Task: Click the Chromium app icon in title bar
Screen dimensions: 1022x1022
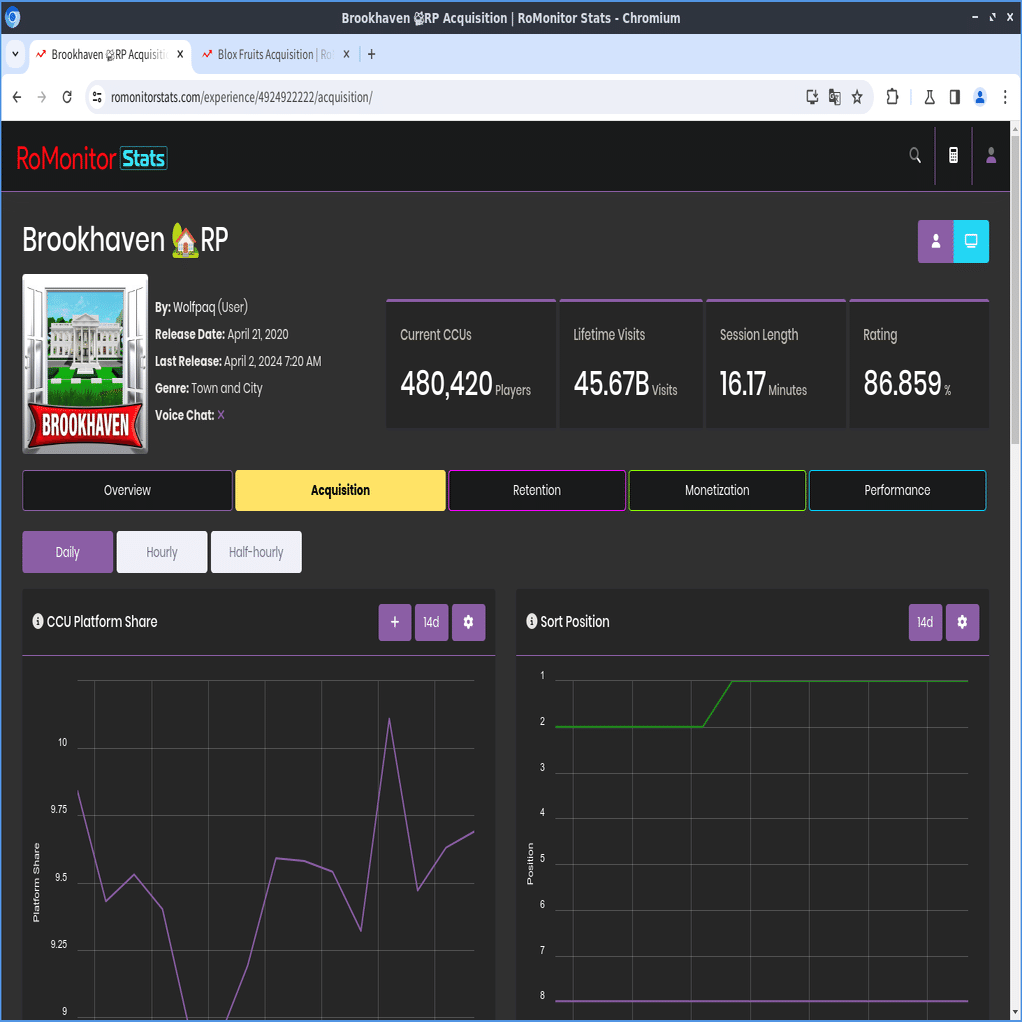Action: click(x=12, y=18)
